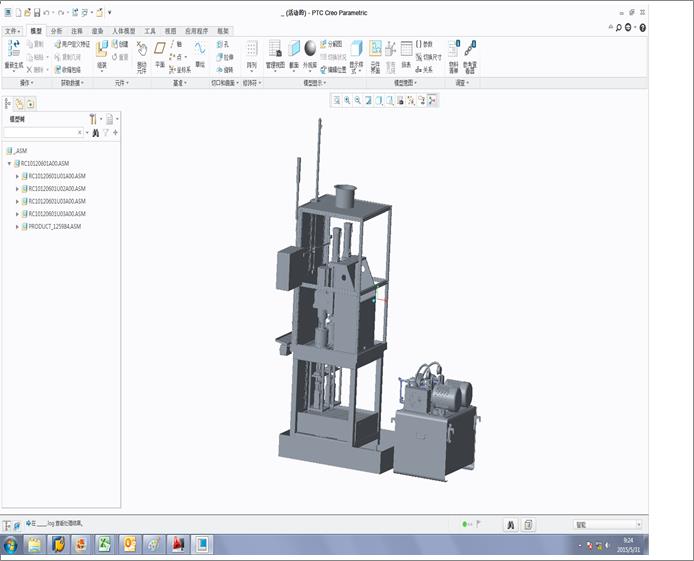
Task: Open Windows Start menu orb
Action: point(11,545)
